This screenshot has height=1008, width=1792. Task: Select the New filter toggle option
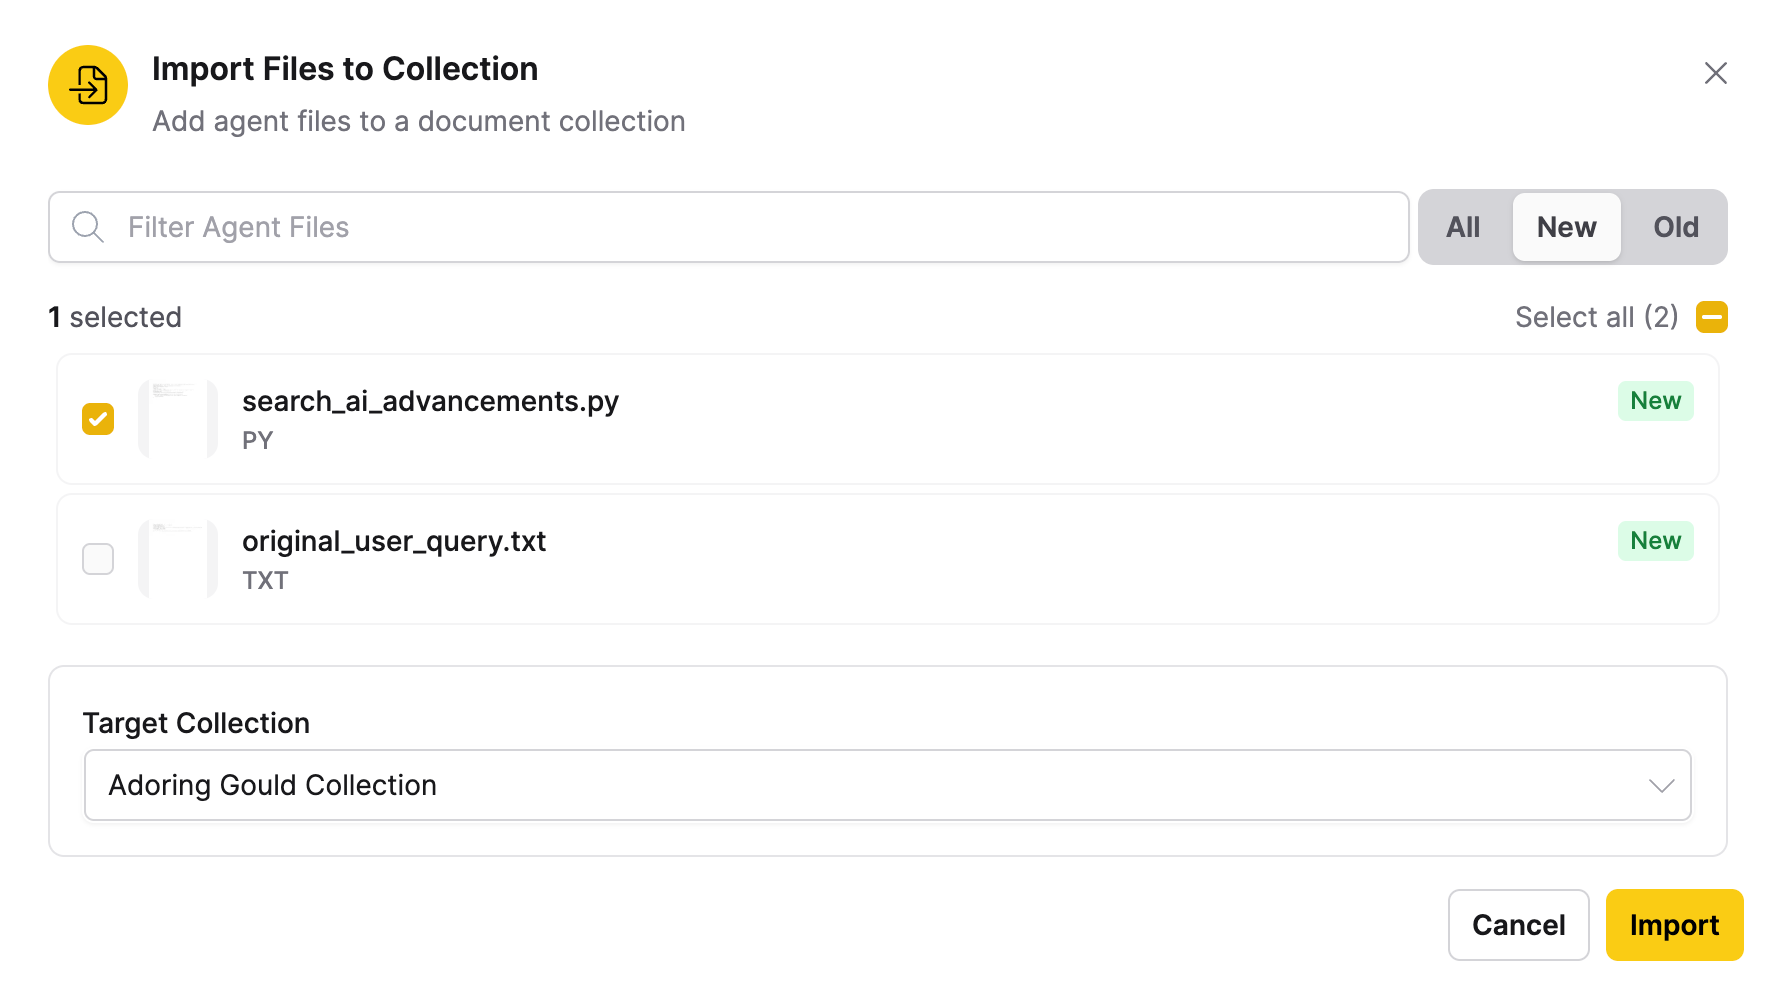tap(1566, 227)
